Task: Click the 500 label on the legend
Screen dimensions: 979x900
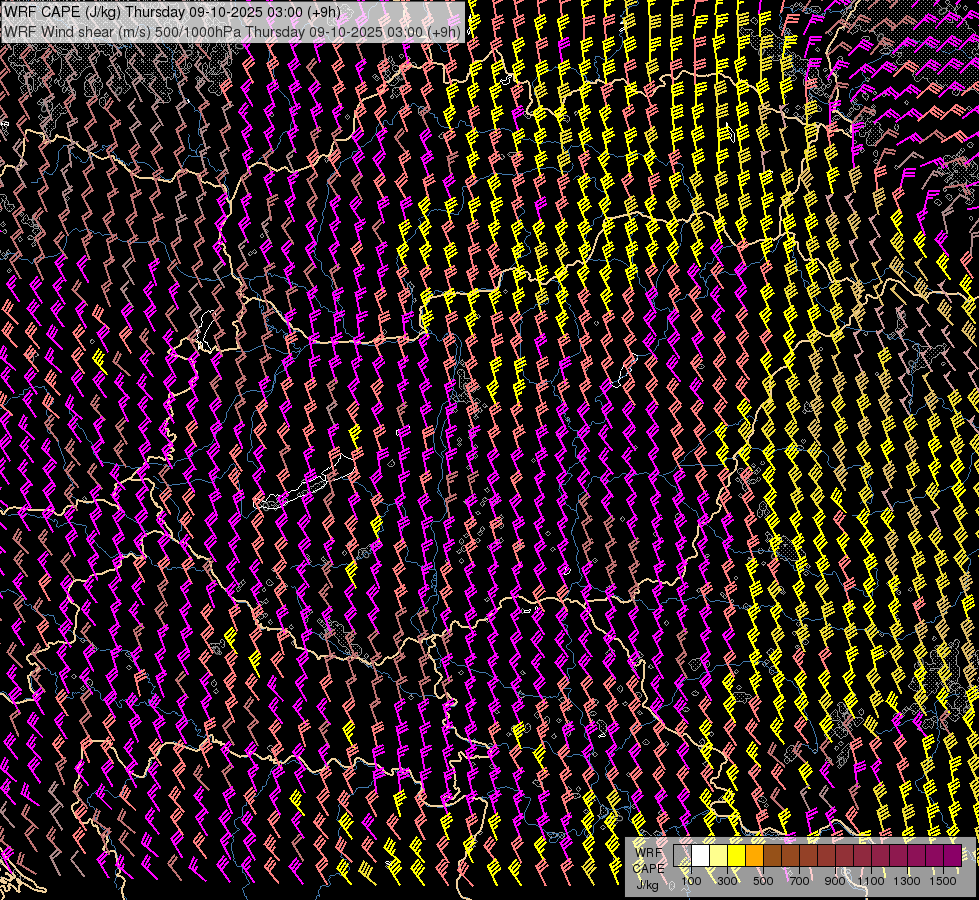Action: click(x=763, y=881)
